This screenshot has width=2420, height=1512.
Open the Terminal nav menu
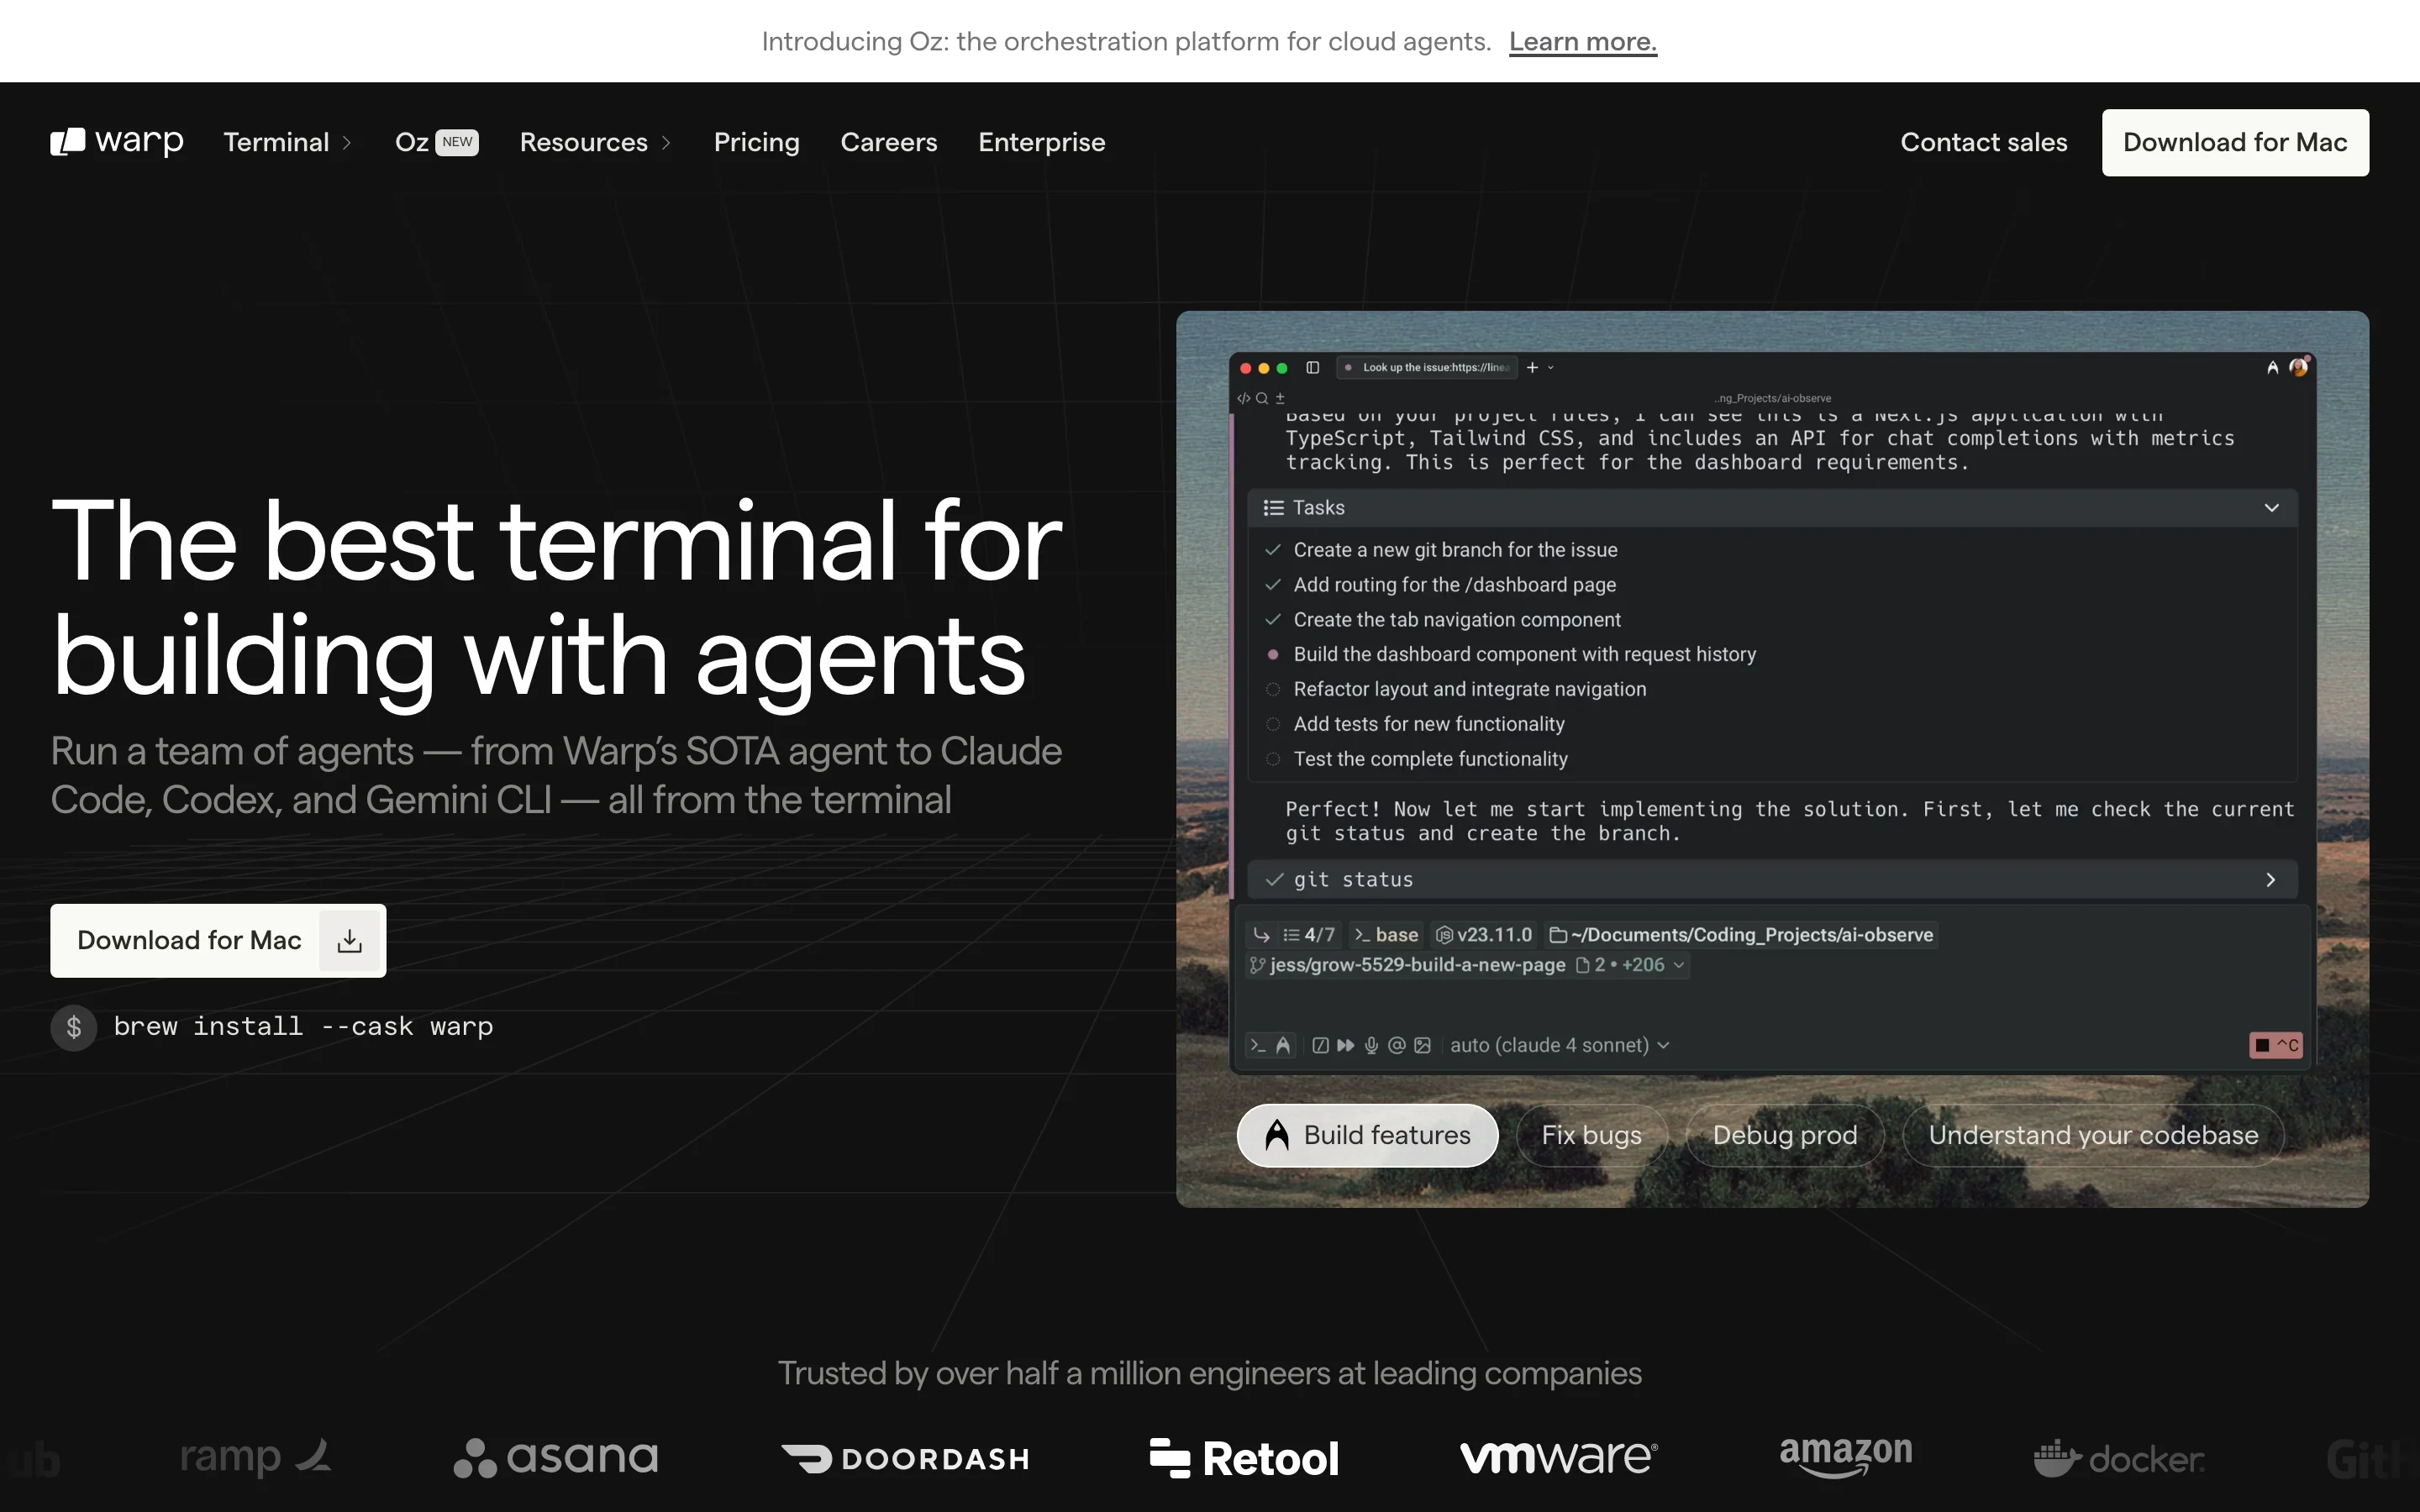pos(287,142)
